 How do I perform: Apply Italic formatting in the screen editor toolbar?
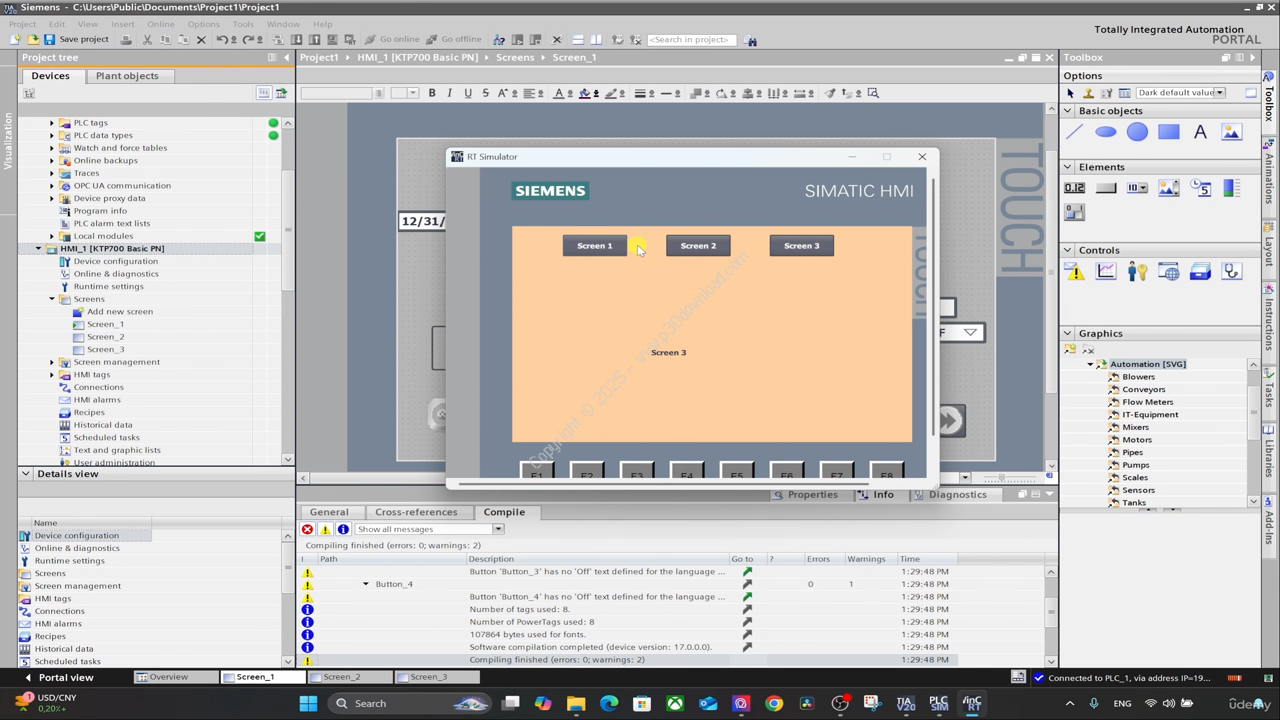pyautogui.click(x=450, y=93)
